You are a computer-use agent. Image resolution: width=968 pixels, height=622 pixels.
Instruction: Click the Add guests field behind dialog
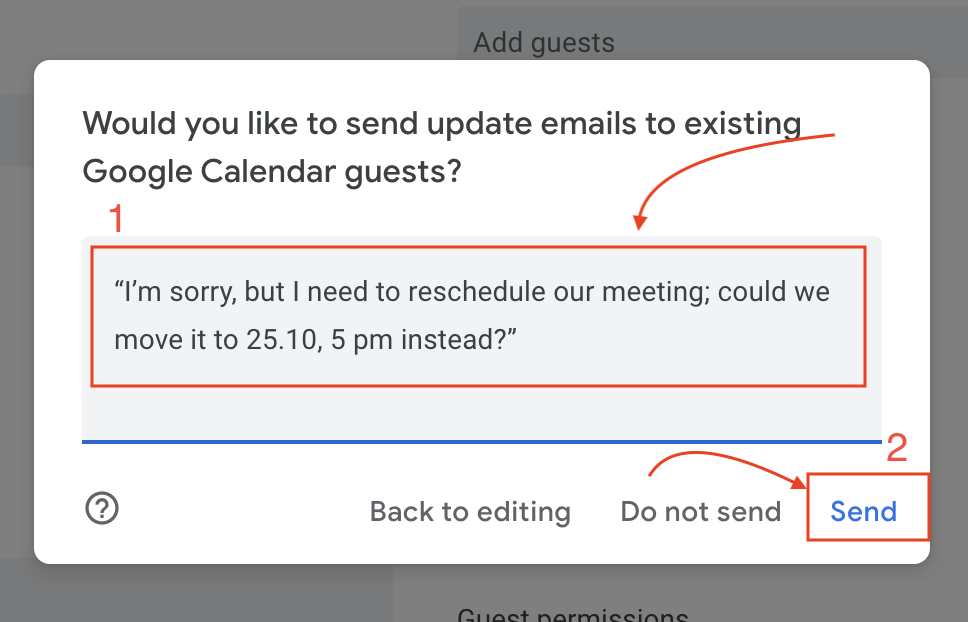712,43
